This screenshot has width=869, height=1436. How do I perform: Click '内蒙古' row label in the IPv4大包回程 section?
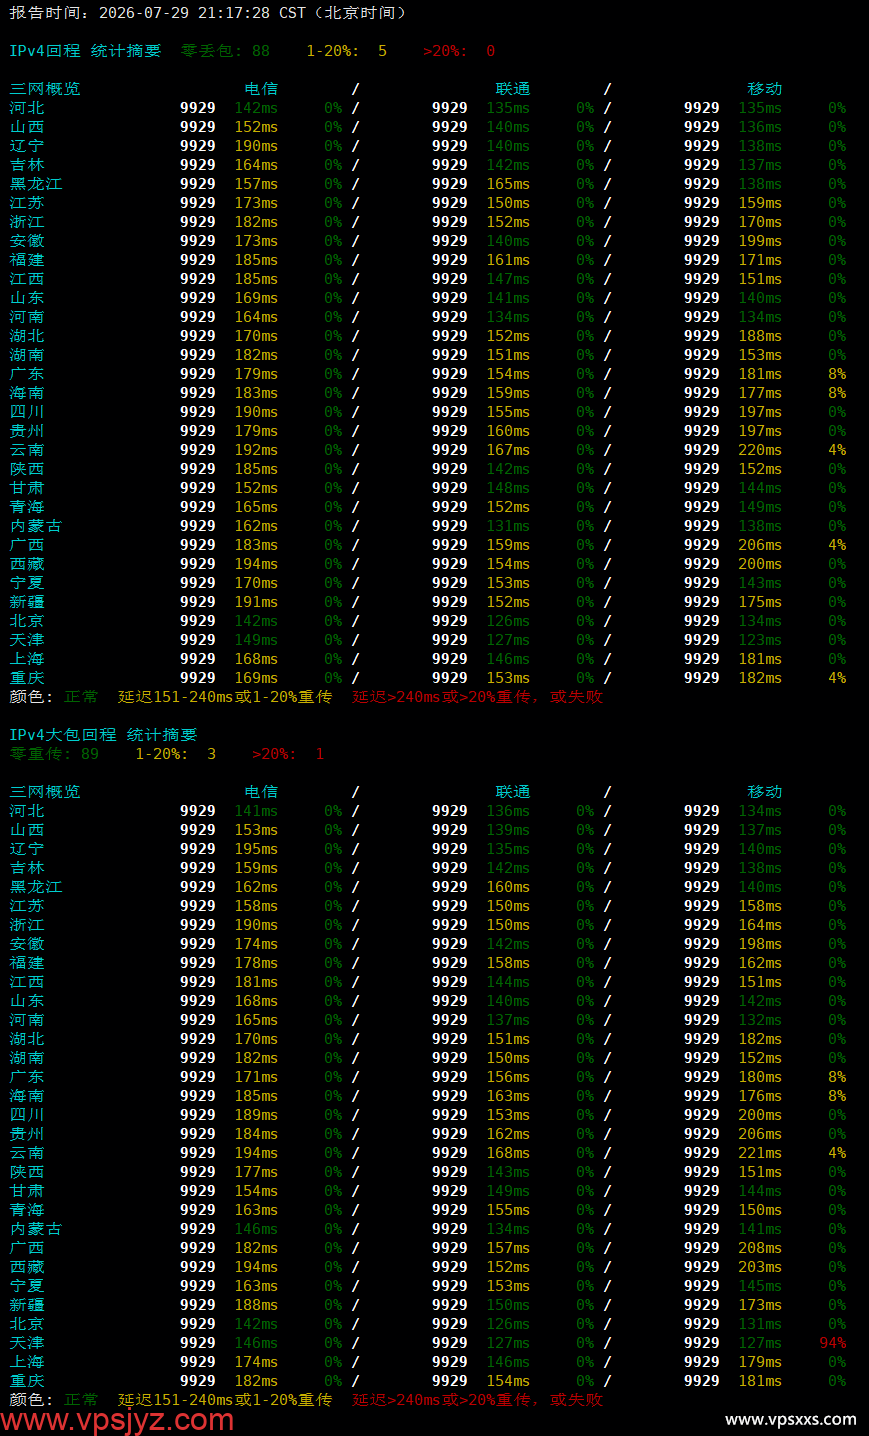click(36, 1229)
